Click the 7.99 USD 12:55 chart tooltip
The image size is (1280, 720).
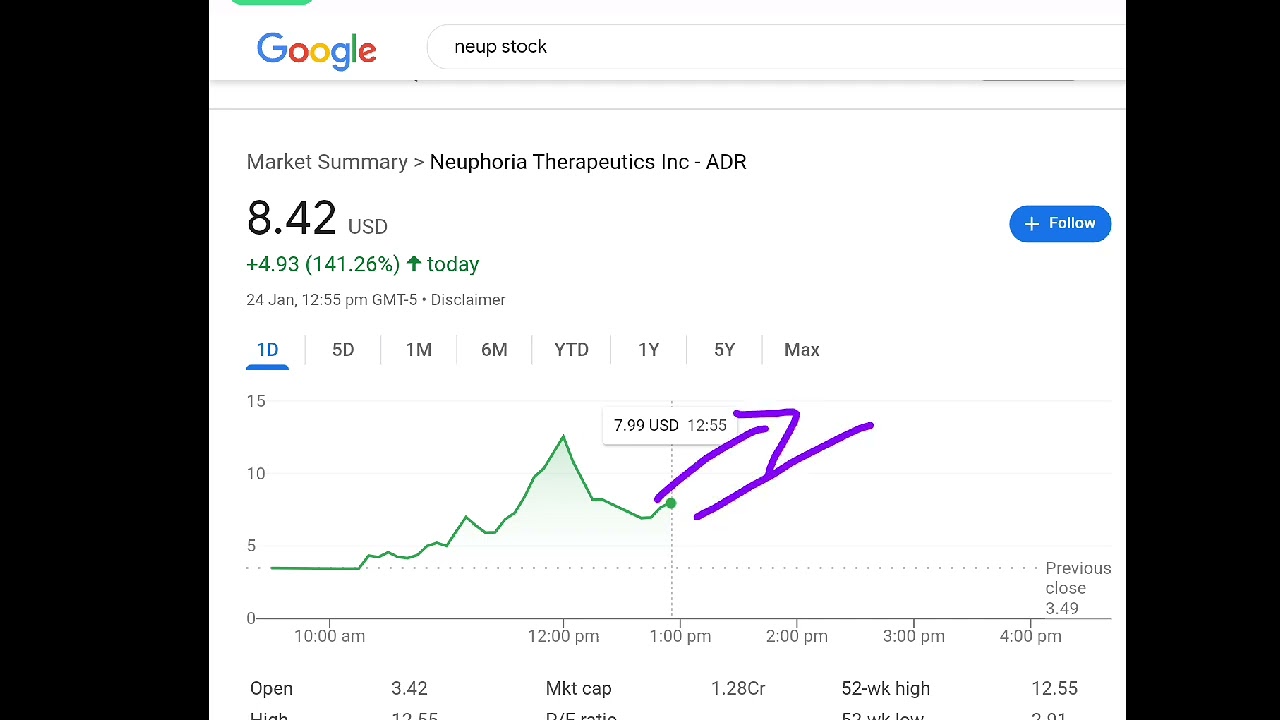coord(670,425)
